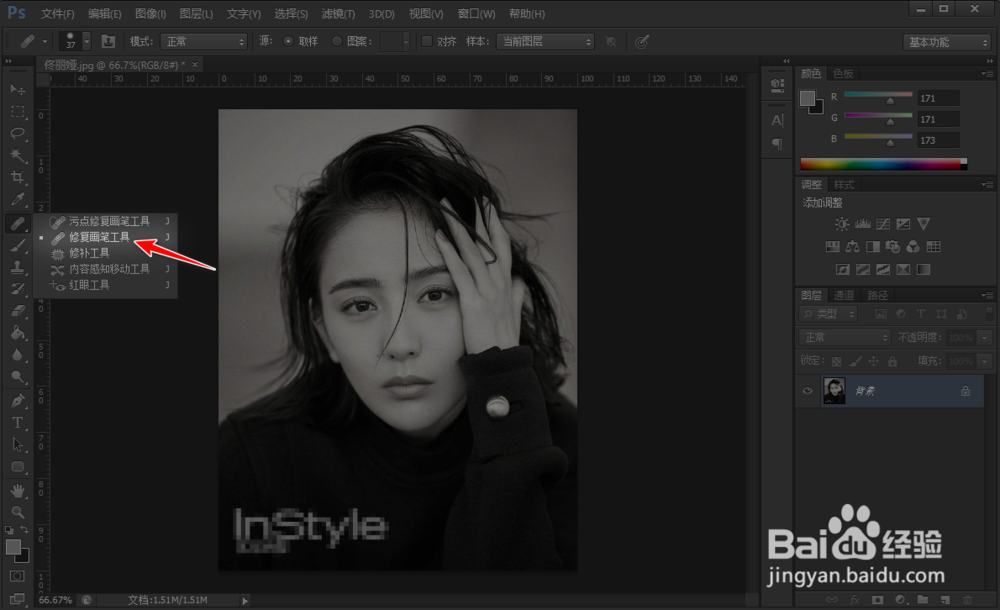Select the Brush tool
1000x610 pixels.
(17, 245)
